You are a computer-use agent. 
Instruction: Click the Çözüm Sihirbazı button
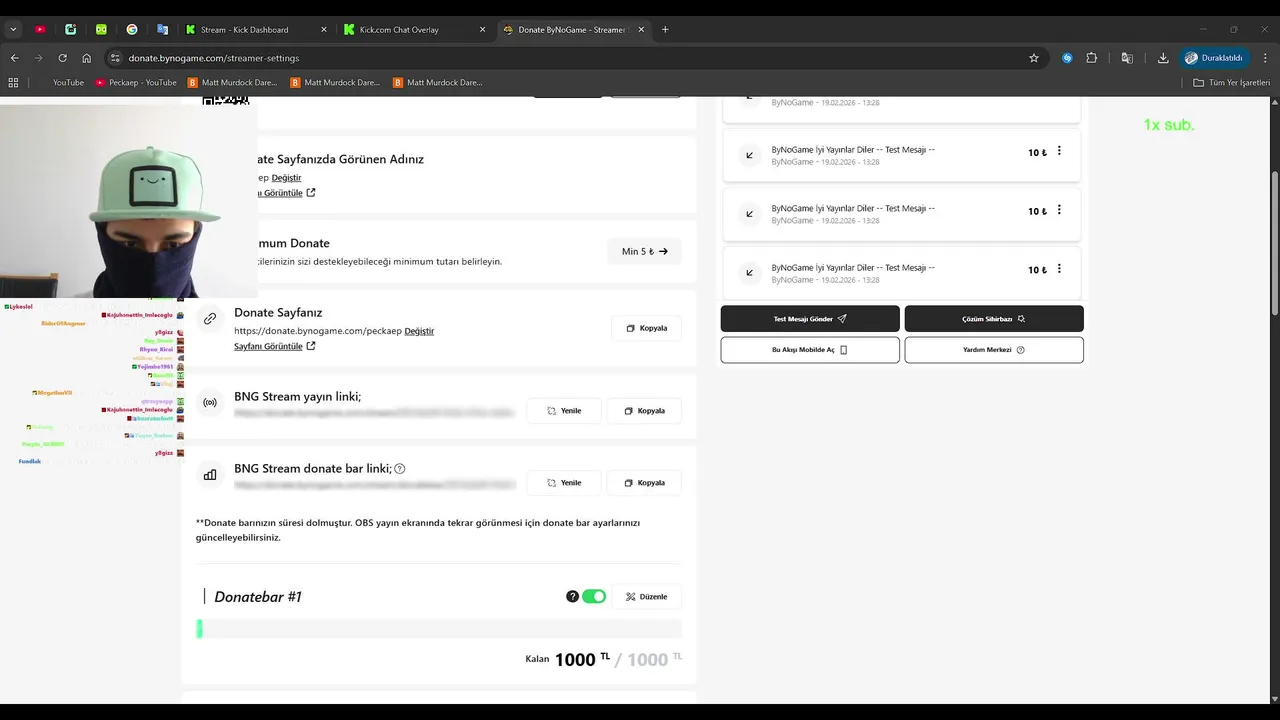pos(994,319)
